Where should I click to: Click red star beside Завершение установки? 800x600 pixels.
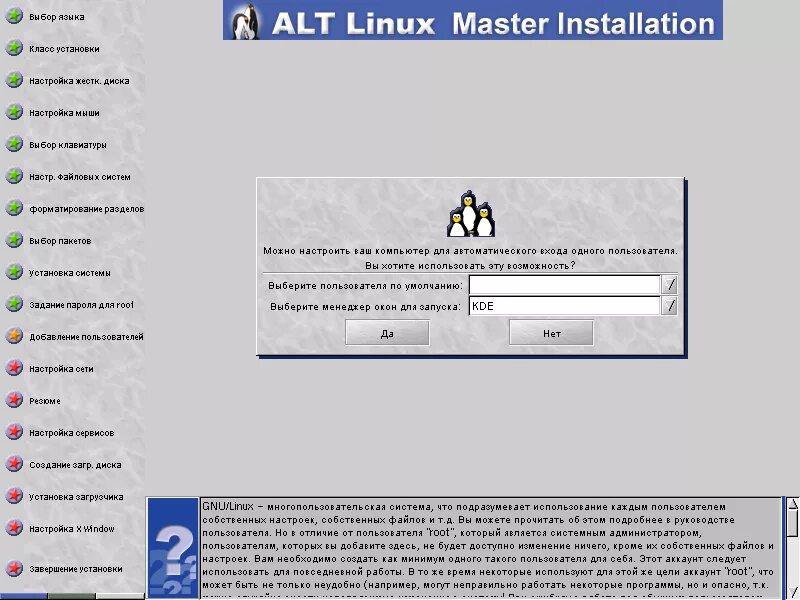point(14,568)
